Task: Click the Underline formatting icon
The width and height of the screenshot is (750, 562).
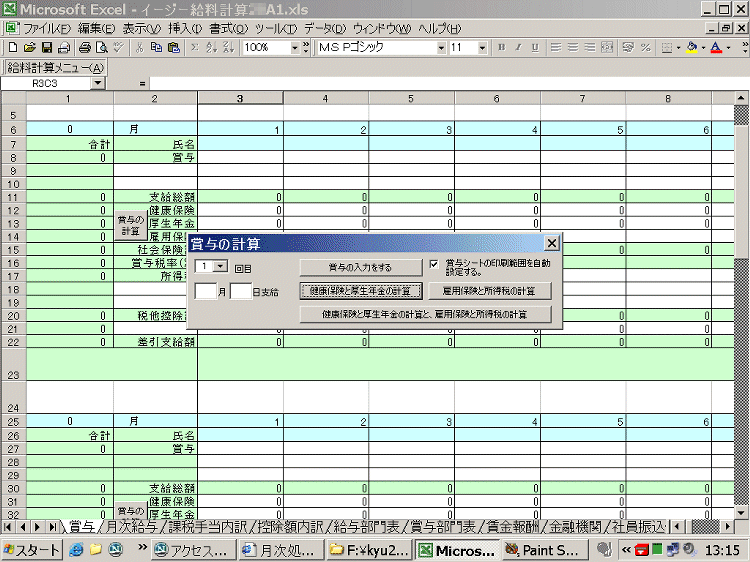Action: coord(535,47)
